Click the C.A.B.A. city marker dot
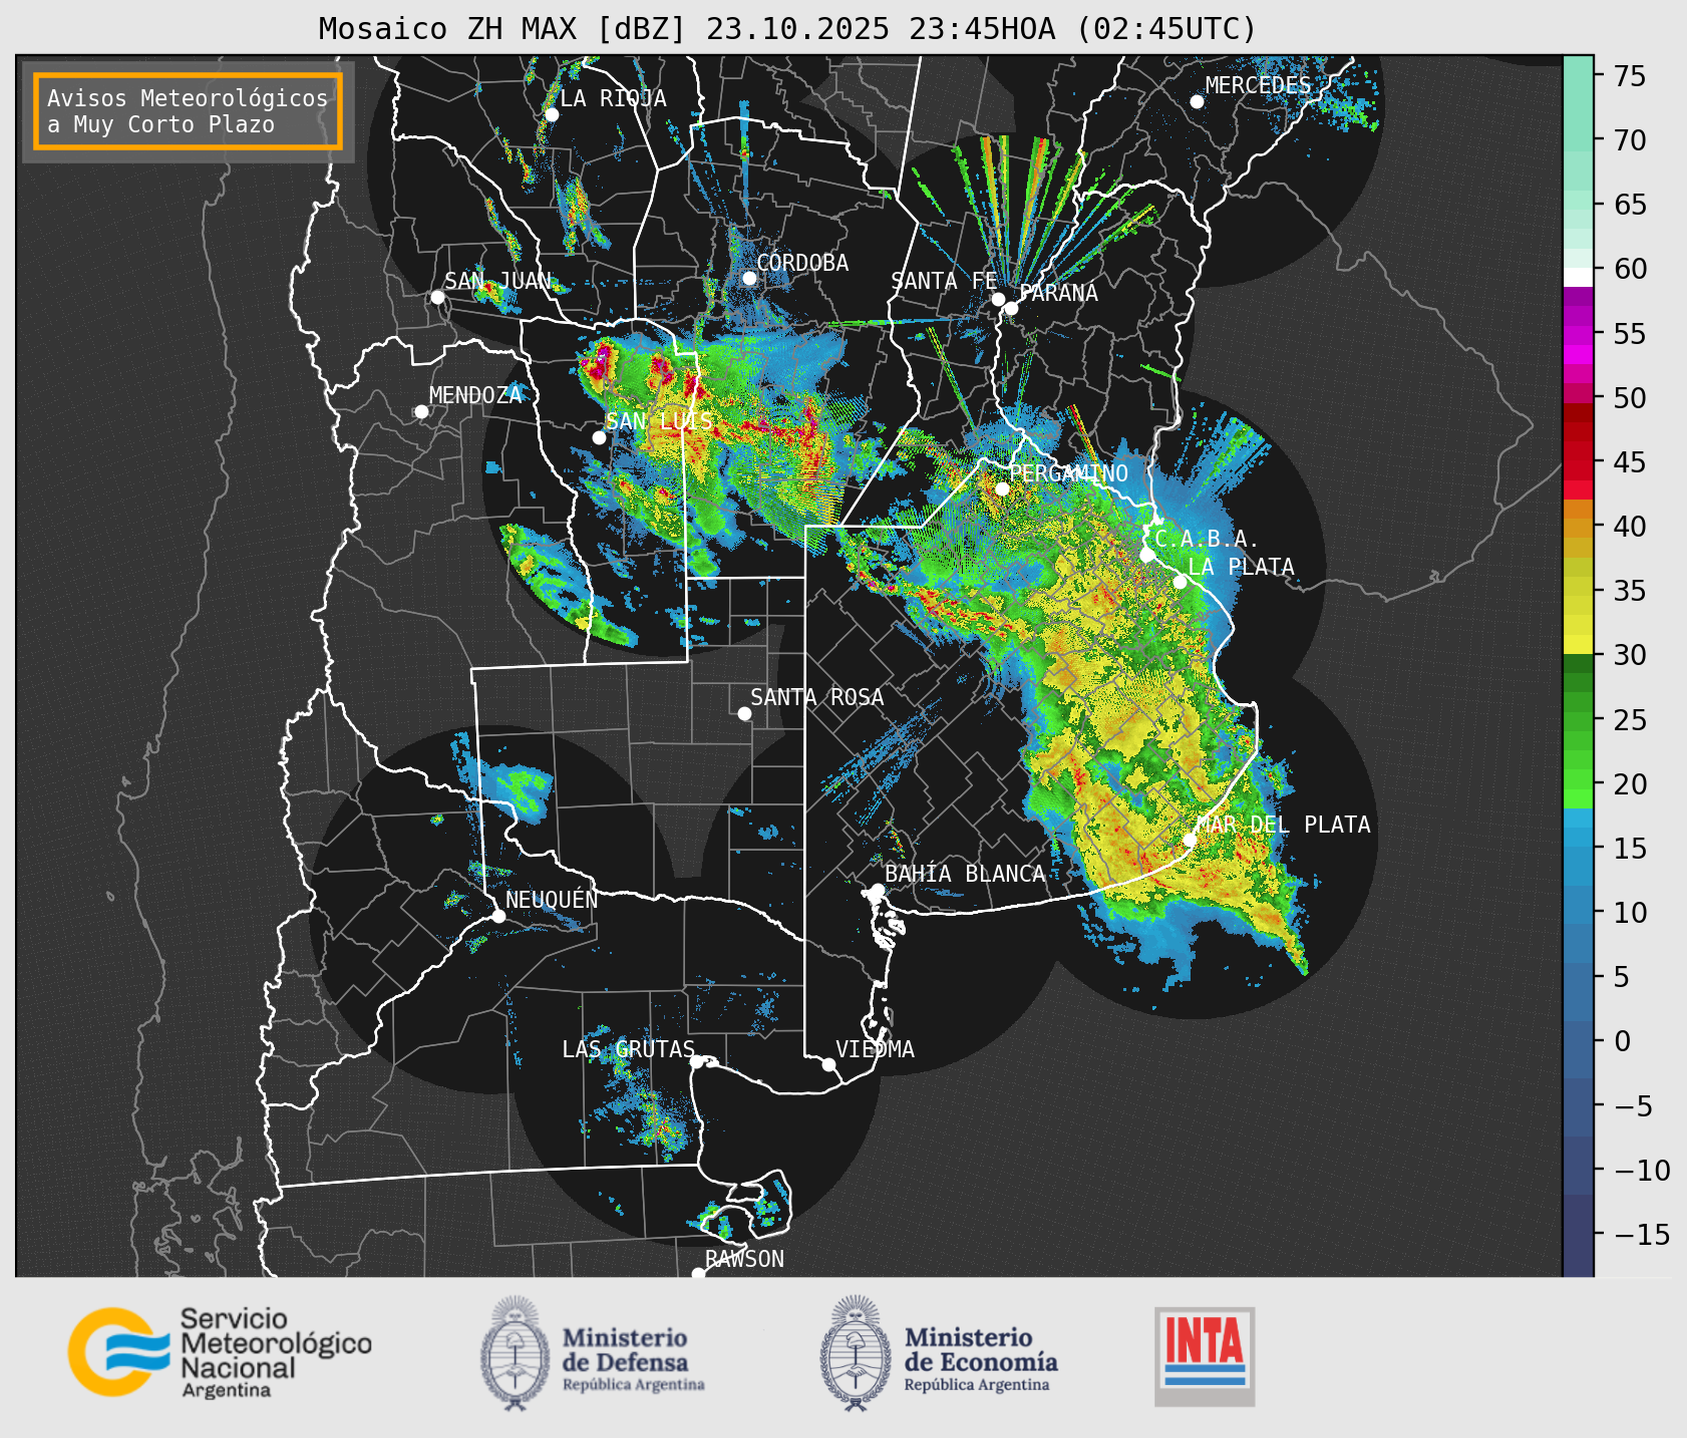1687x1438 pixels. click(1148, 555)
